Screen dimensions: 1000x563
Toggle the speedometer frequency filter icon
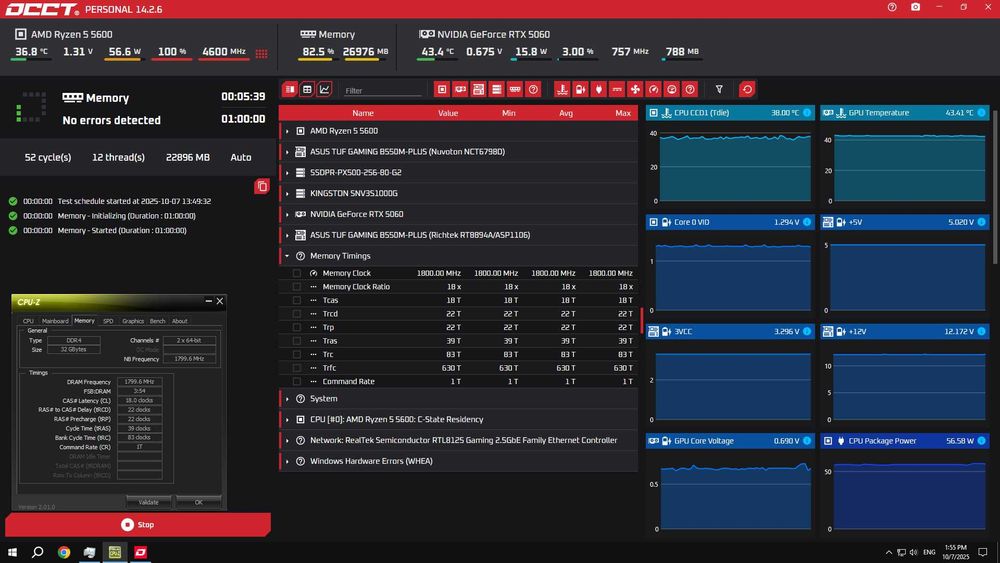click(x=654, y=89)
